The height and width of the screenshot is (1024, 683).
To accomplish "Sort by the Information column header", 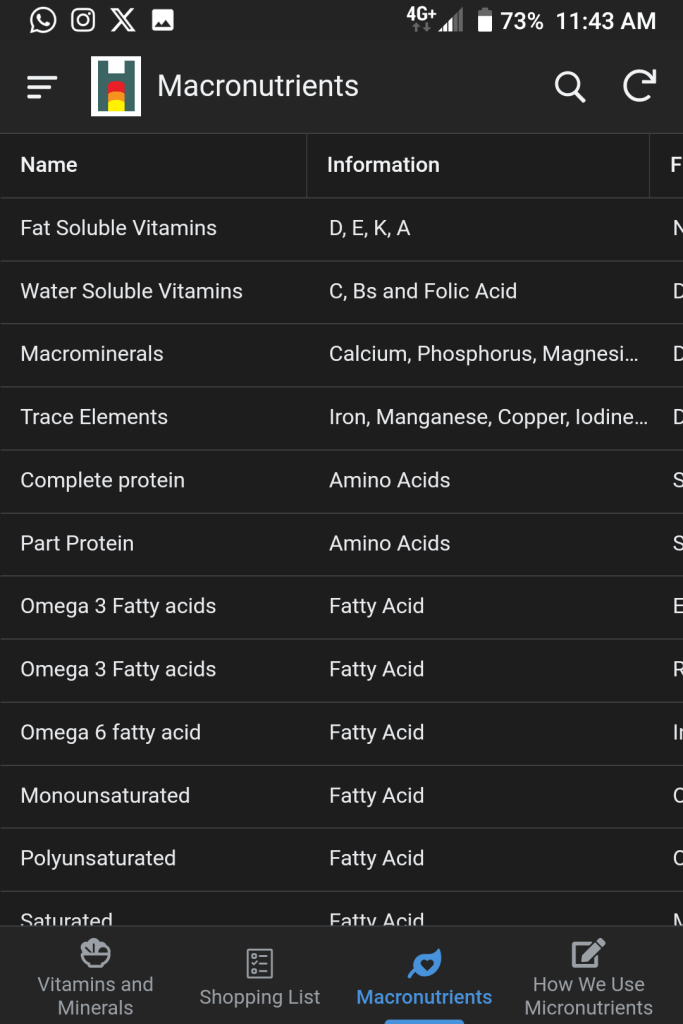I will [x=383, y=165].
